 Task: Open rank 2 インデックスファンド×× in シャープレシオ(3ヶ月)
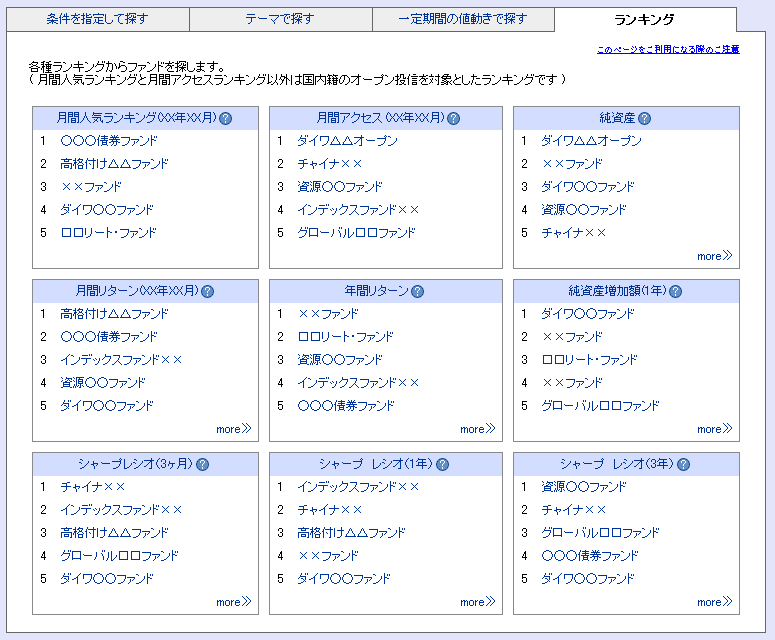(121, 510)
